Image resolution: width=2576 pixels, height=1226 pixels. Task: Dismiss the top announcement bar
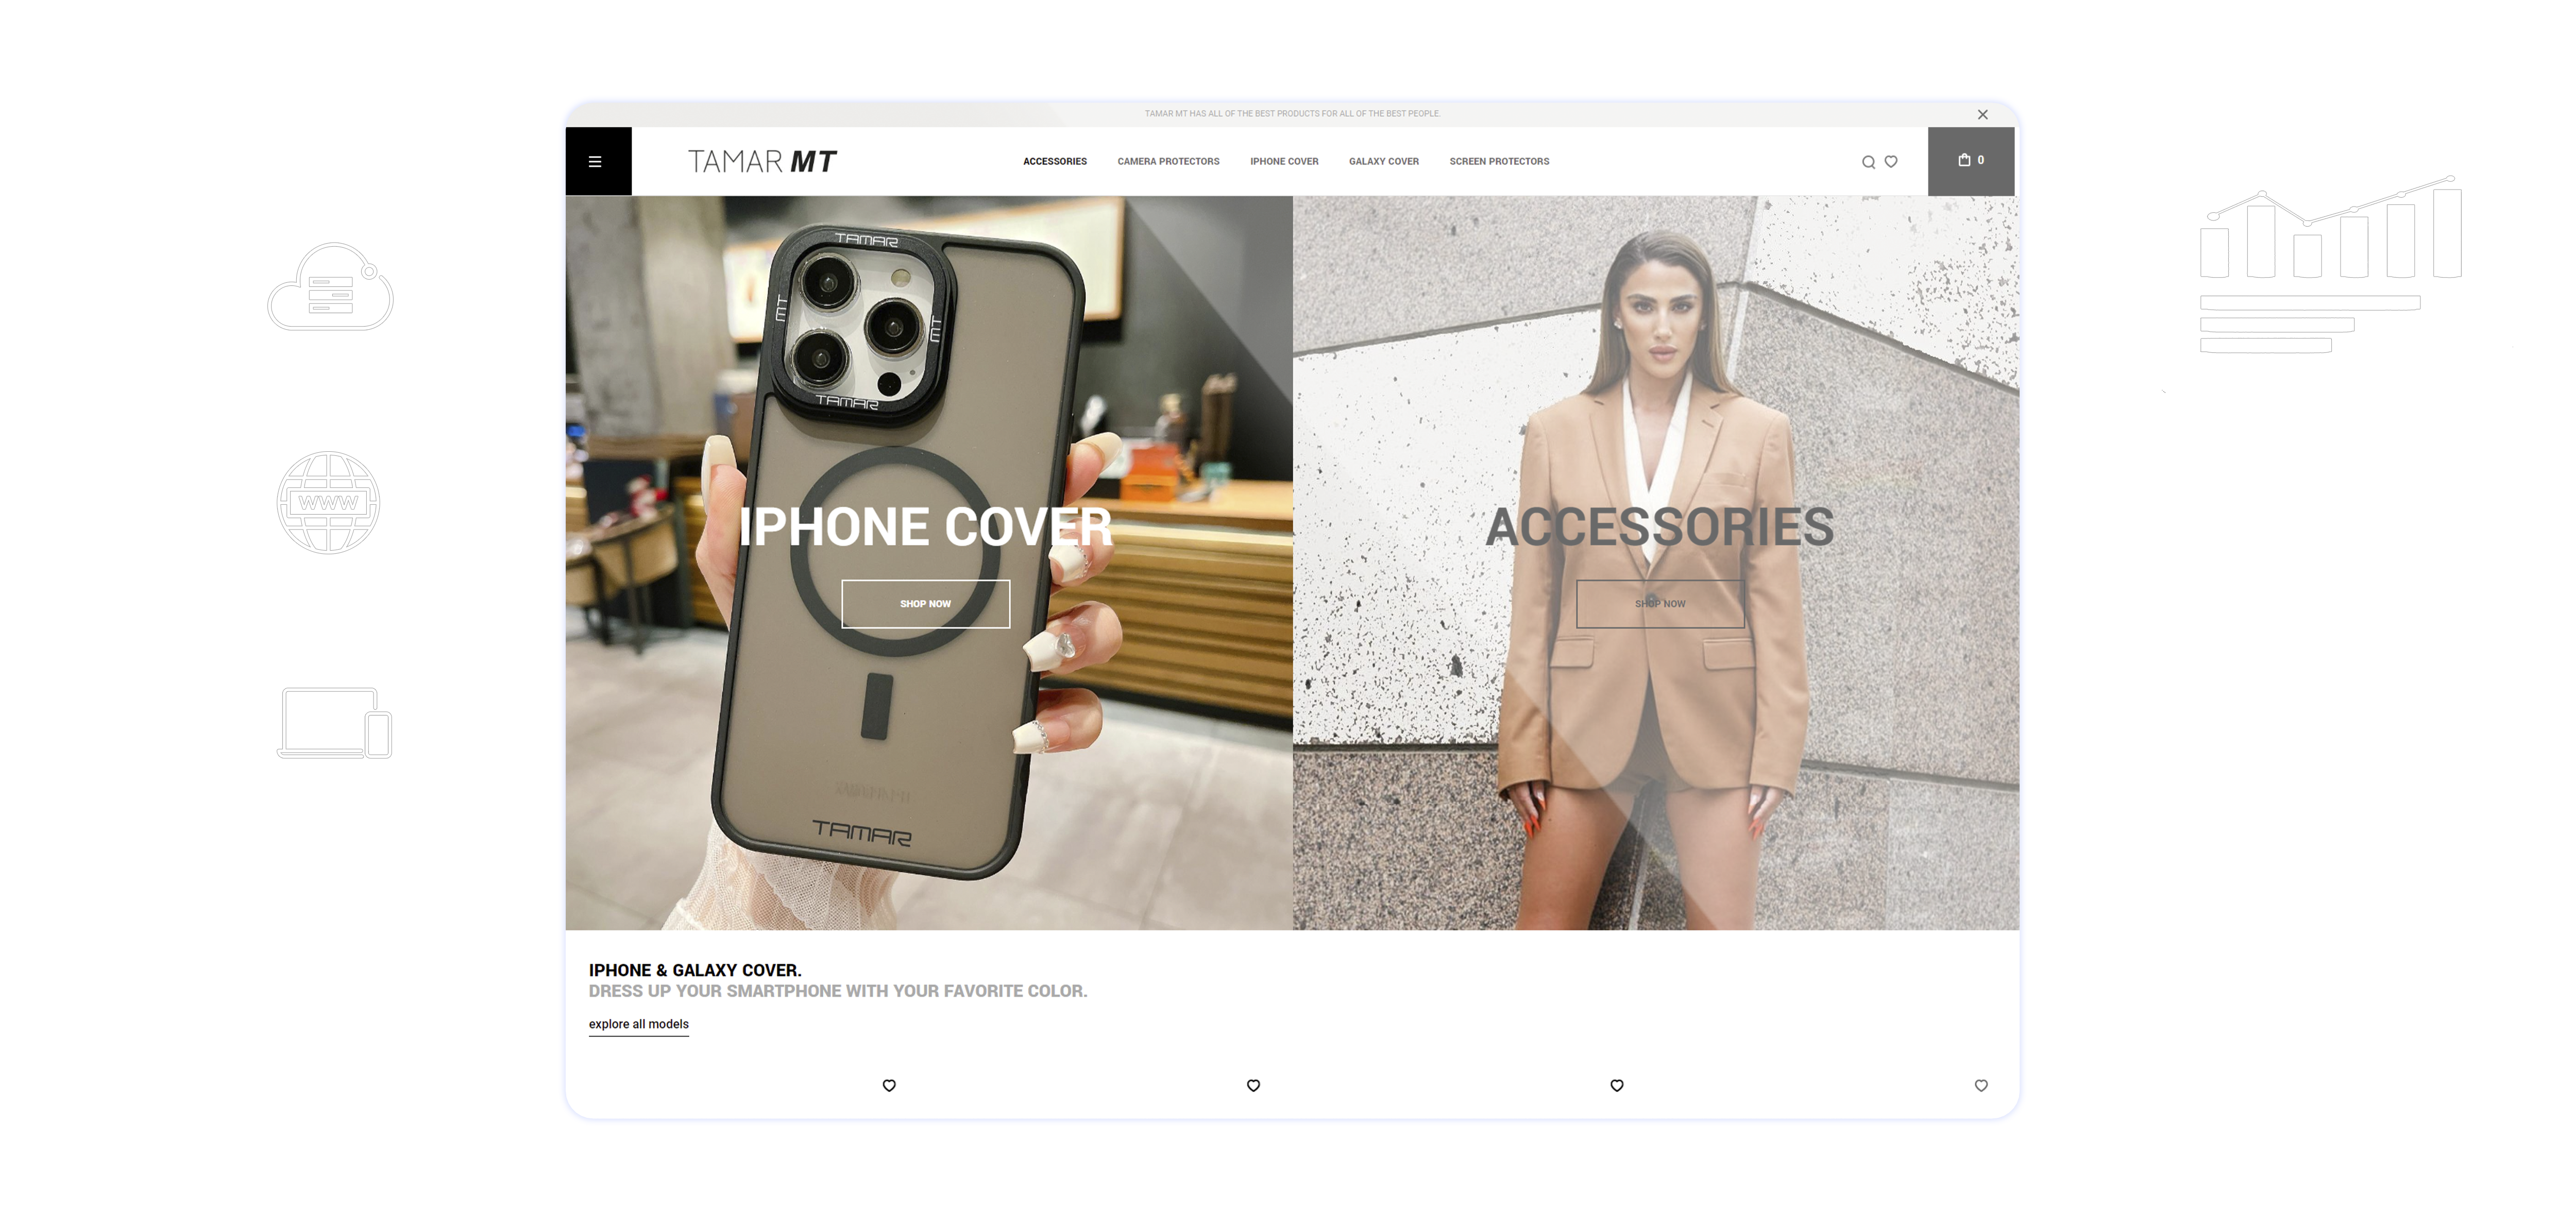pyautogui.click(x=1982, y=114)
